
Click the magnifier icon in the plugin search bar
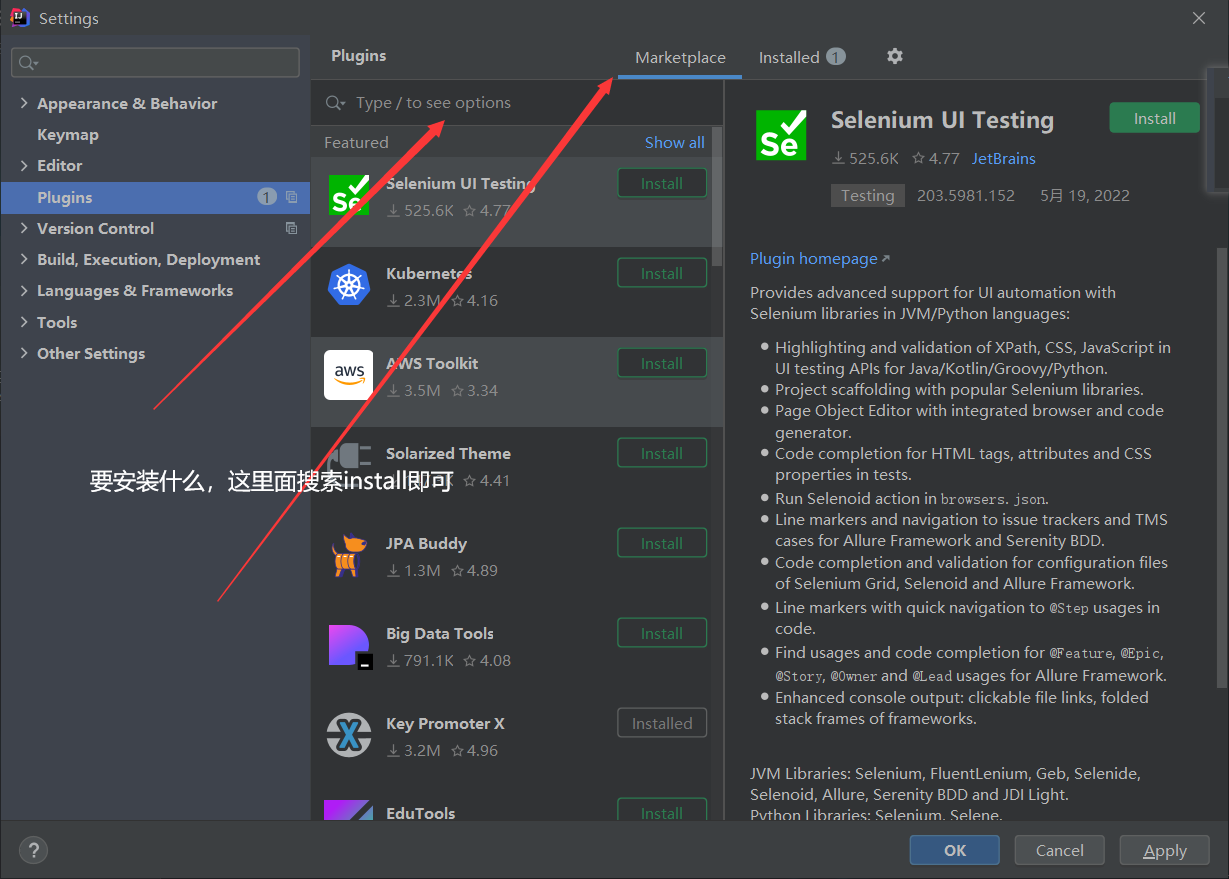336,103
